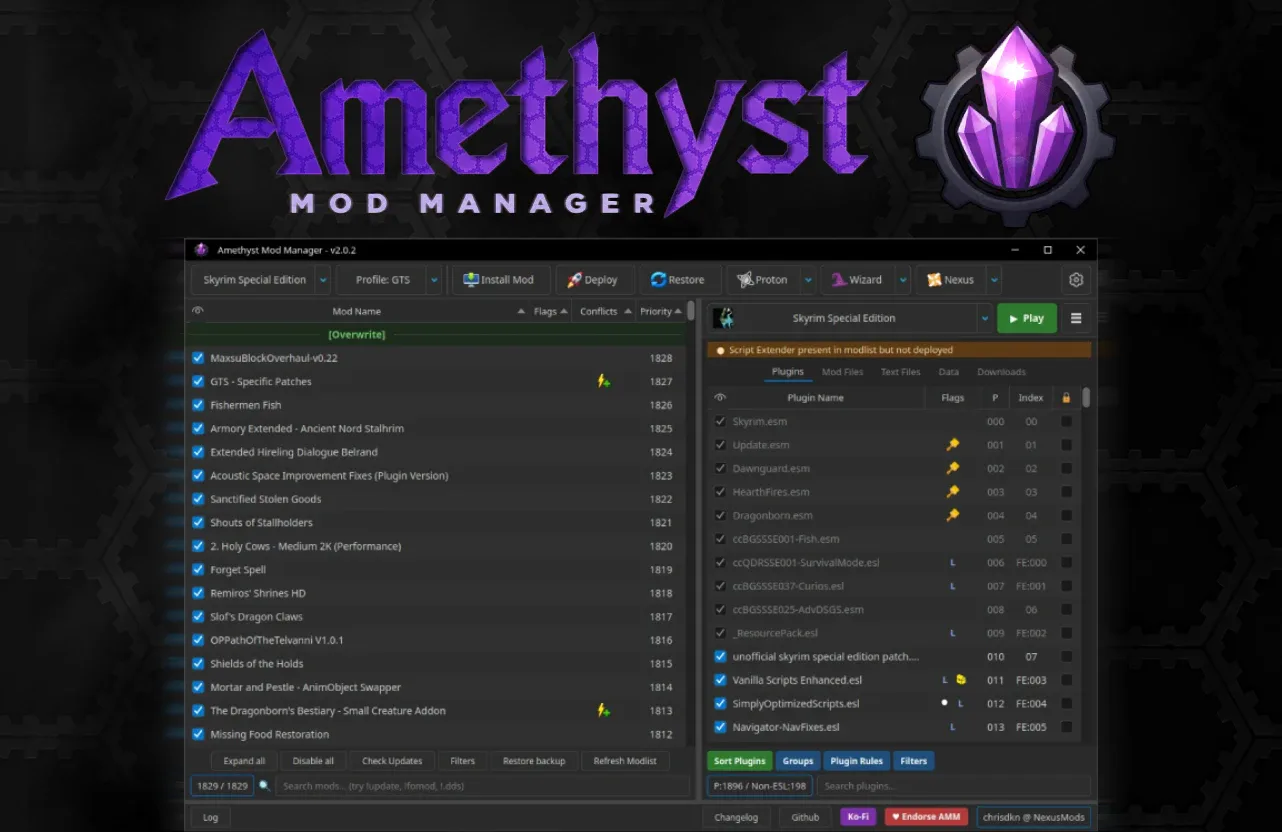This screenshot has height=832, width=1282.
Task: Open the Github link button
Action: 805,817
